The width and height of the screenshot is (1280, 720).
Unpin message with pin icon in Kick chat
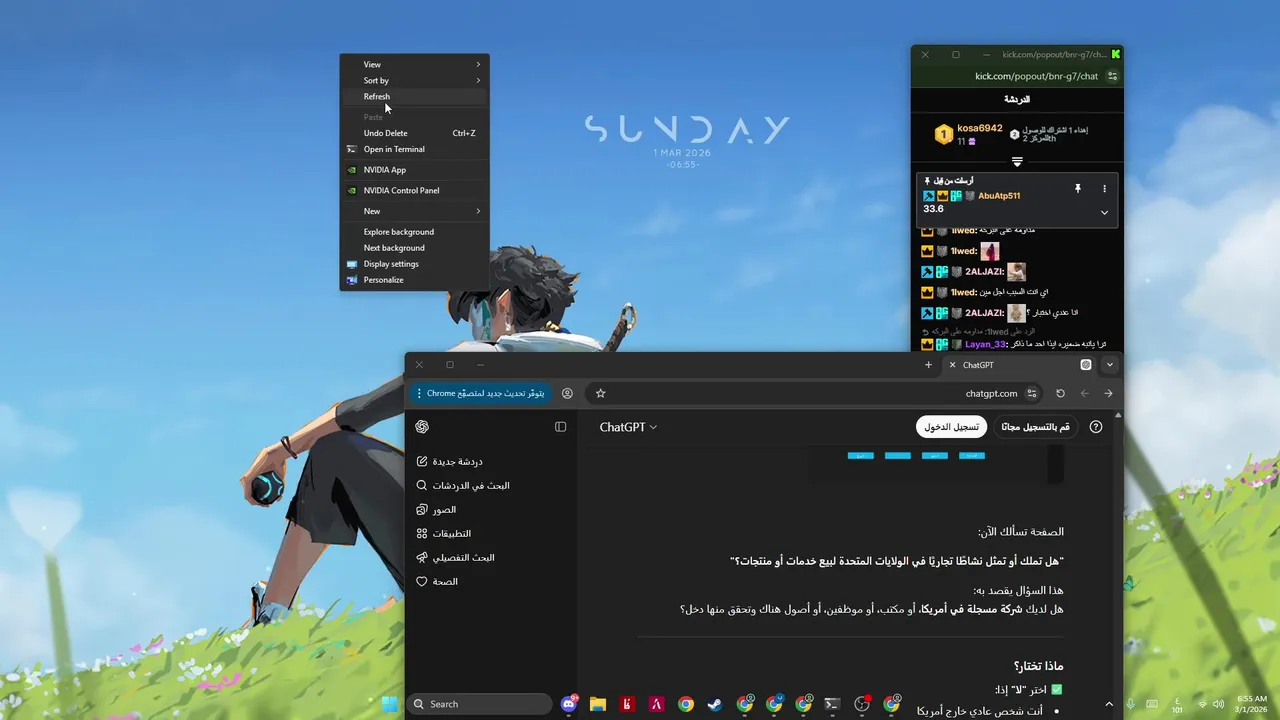coord(1078,188)
